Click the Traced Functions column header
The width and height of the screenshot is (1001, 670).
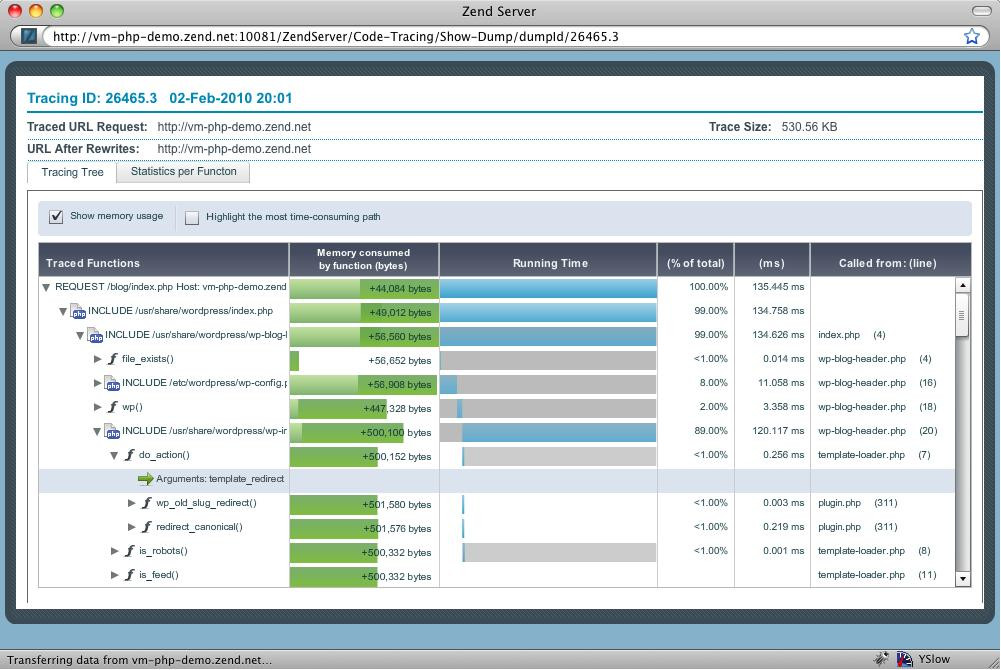click(164, 260)
